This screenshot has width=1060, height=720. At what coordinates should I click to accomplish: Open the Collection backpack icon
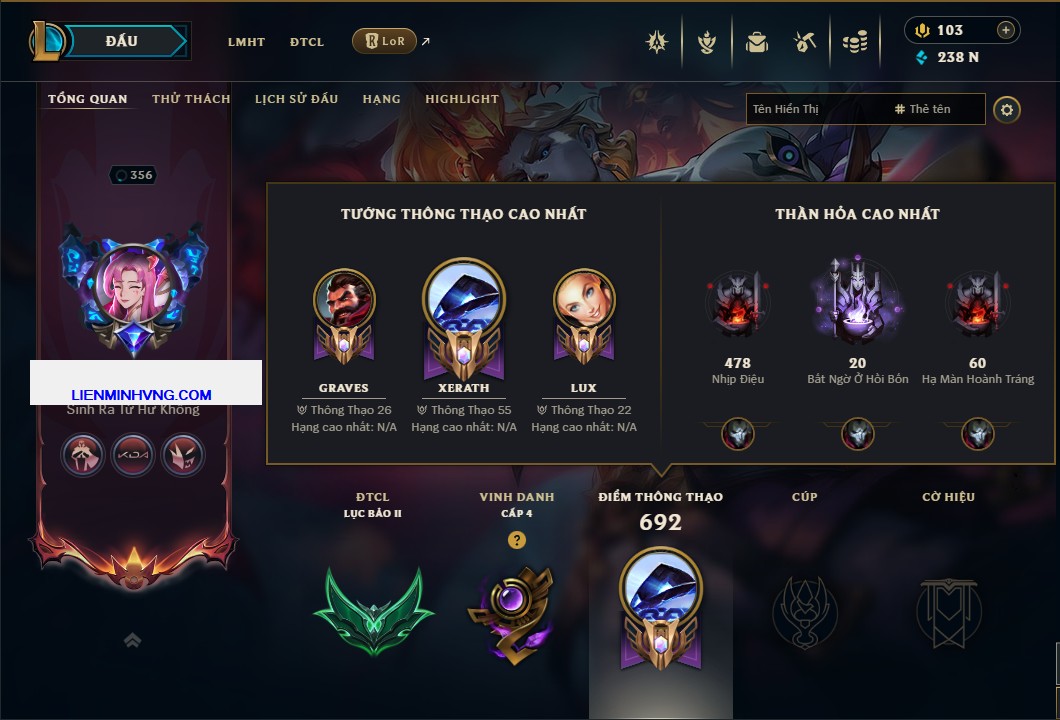pos(756,43)
